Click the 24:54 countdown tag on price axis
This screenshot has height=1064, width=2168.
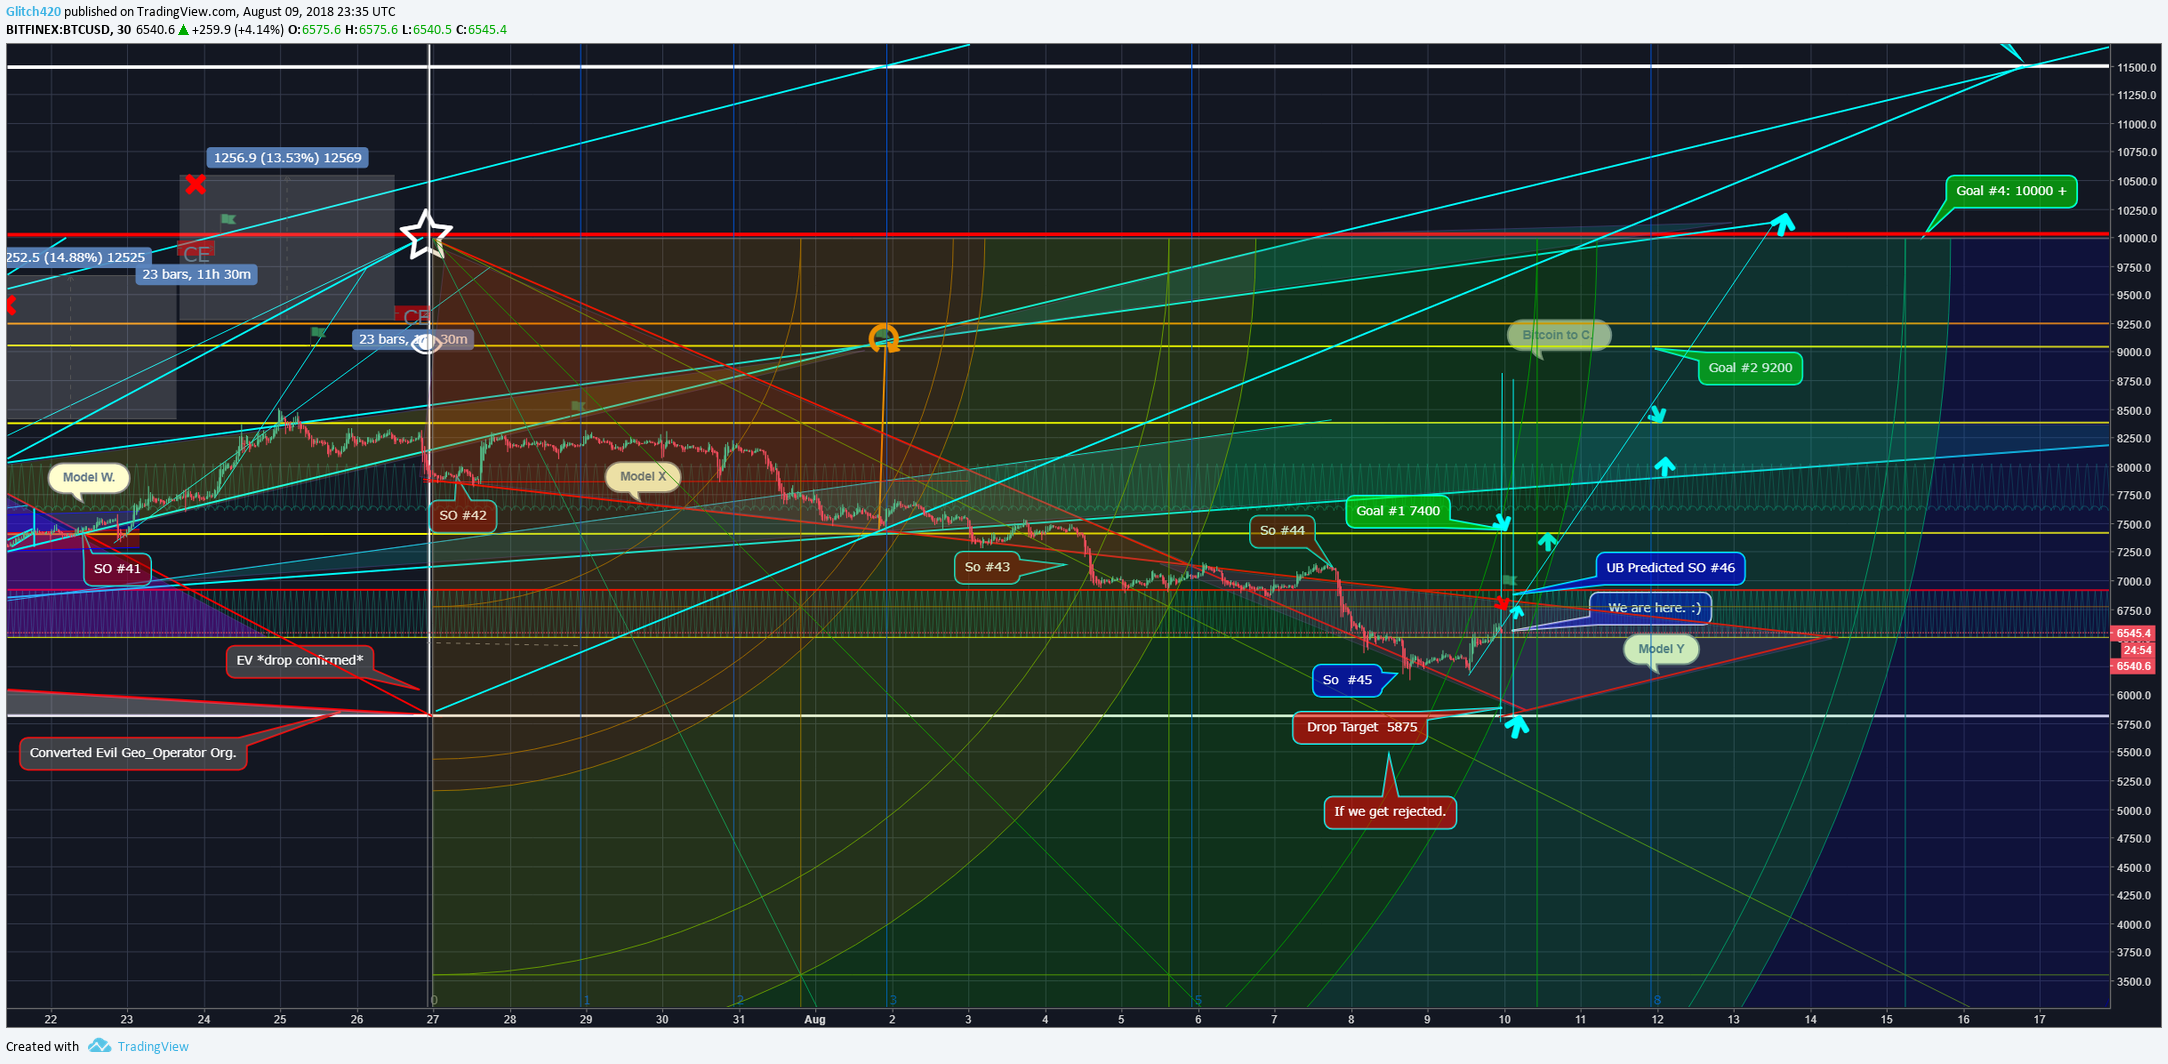(x=2137, y=650)
